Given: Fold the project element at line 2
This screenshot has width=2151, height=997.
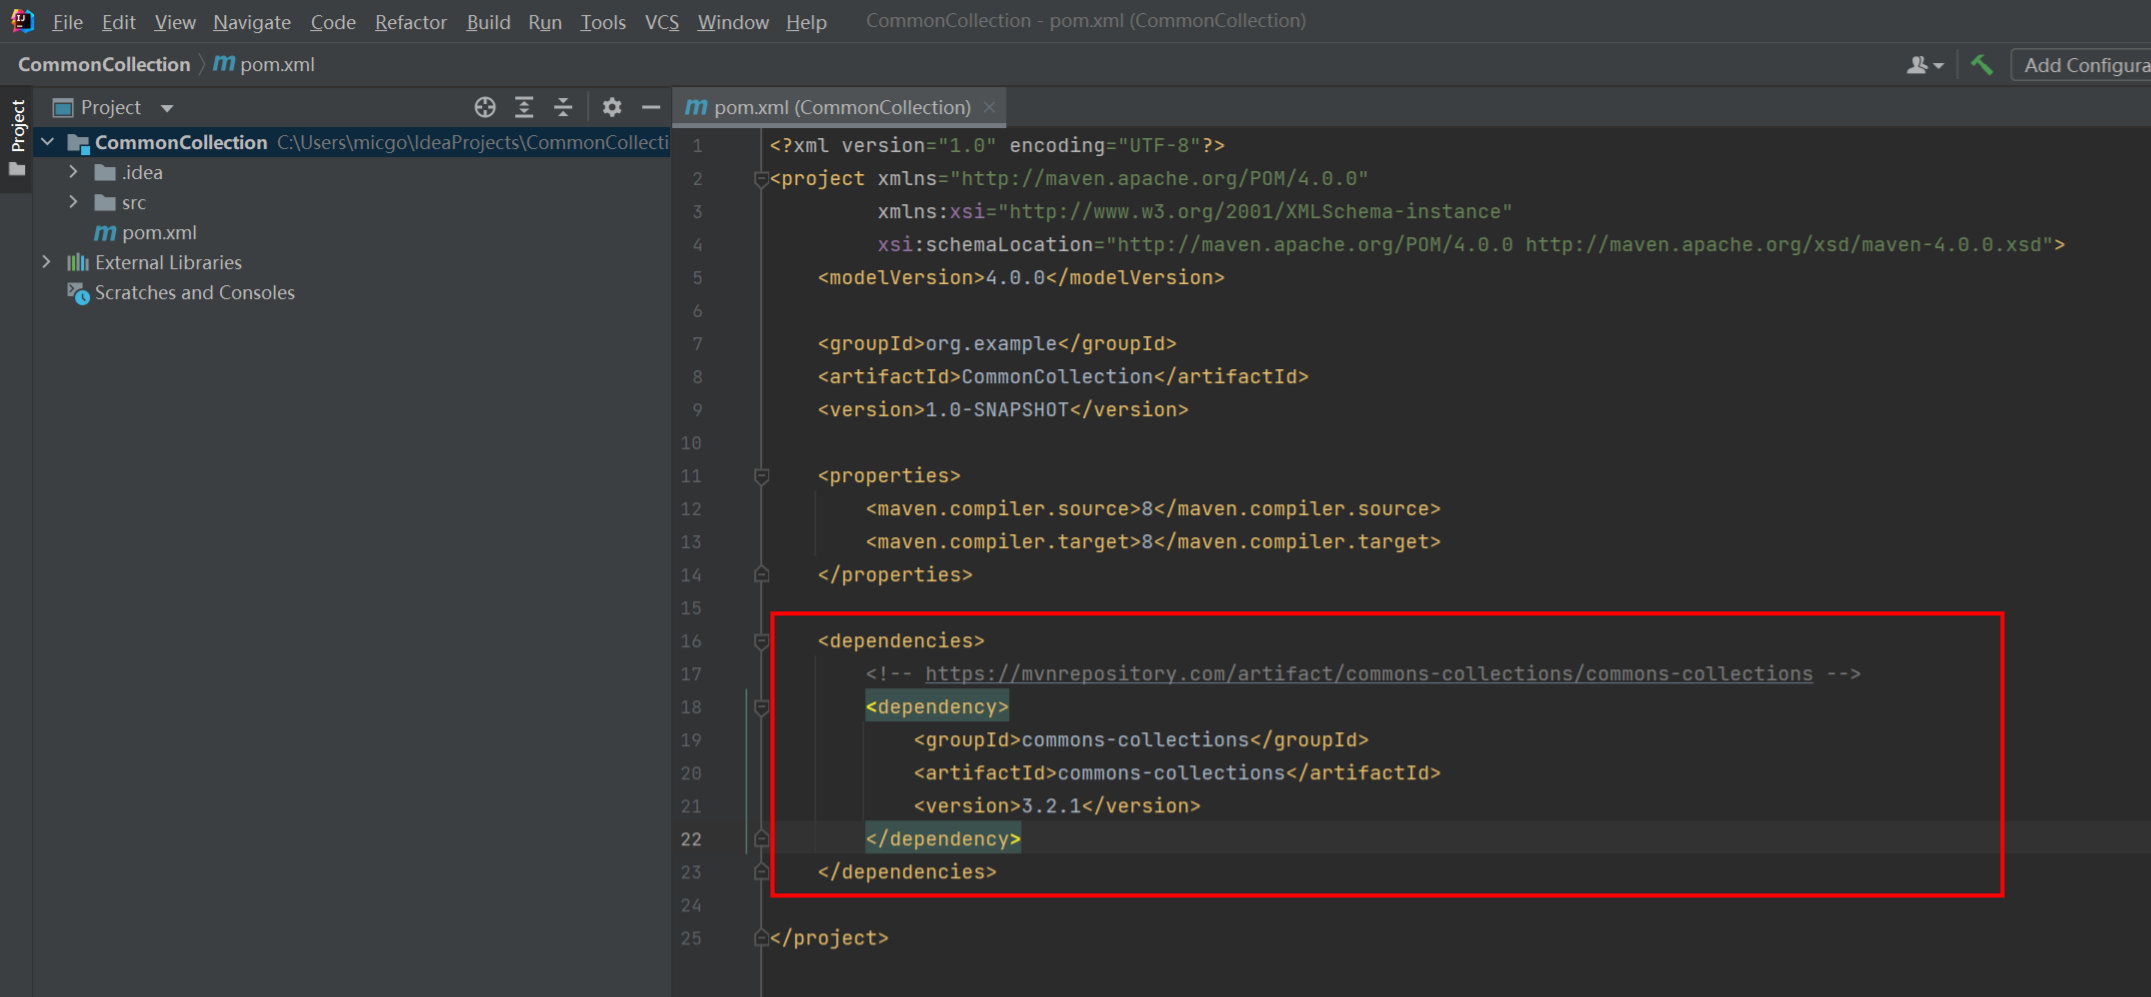Looking at the screenshot, I should (x=761, y=179).
